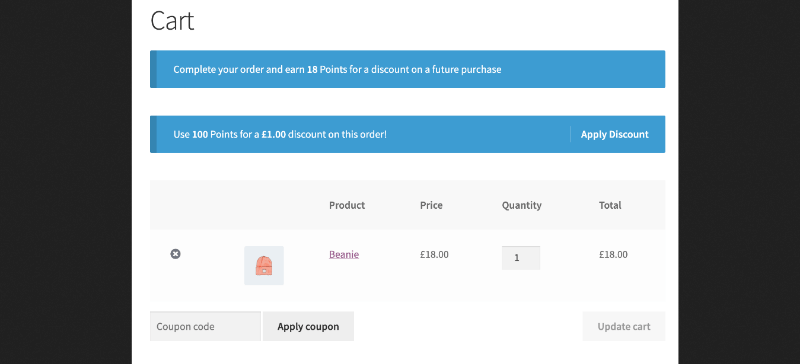Click the bold £1.00 discount amount
Viewport: 800px width, 364px height.
pos(273,134)
